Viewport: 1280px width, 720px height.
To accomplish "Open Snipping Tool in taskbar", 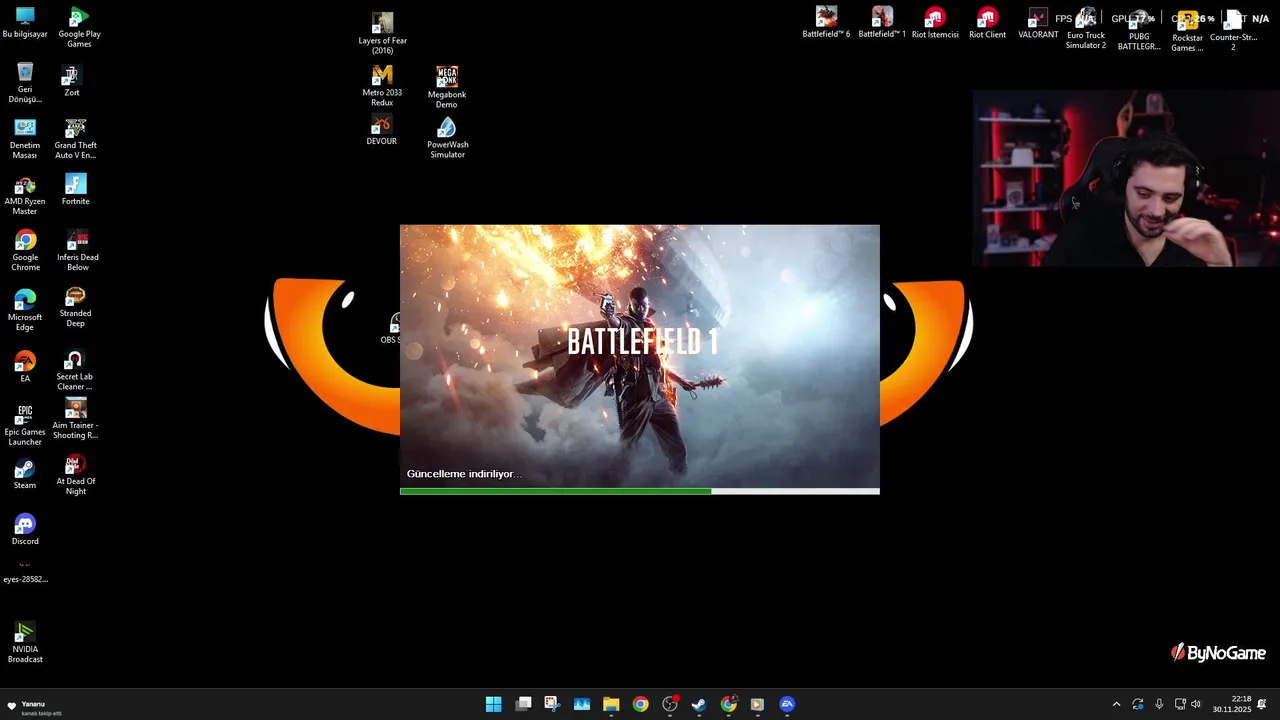I will coord(552,704).
